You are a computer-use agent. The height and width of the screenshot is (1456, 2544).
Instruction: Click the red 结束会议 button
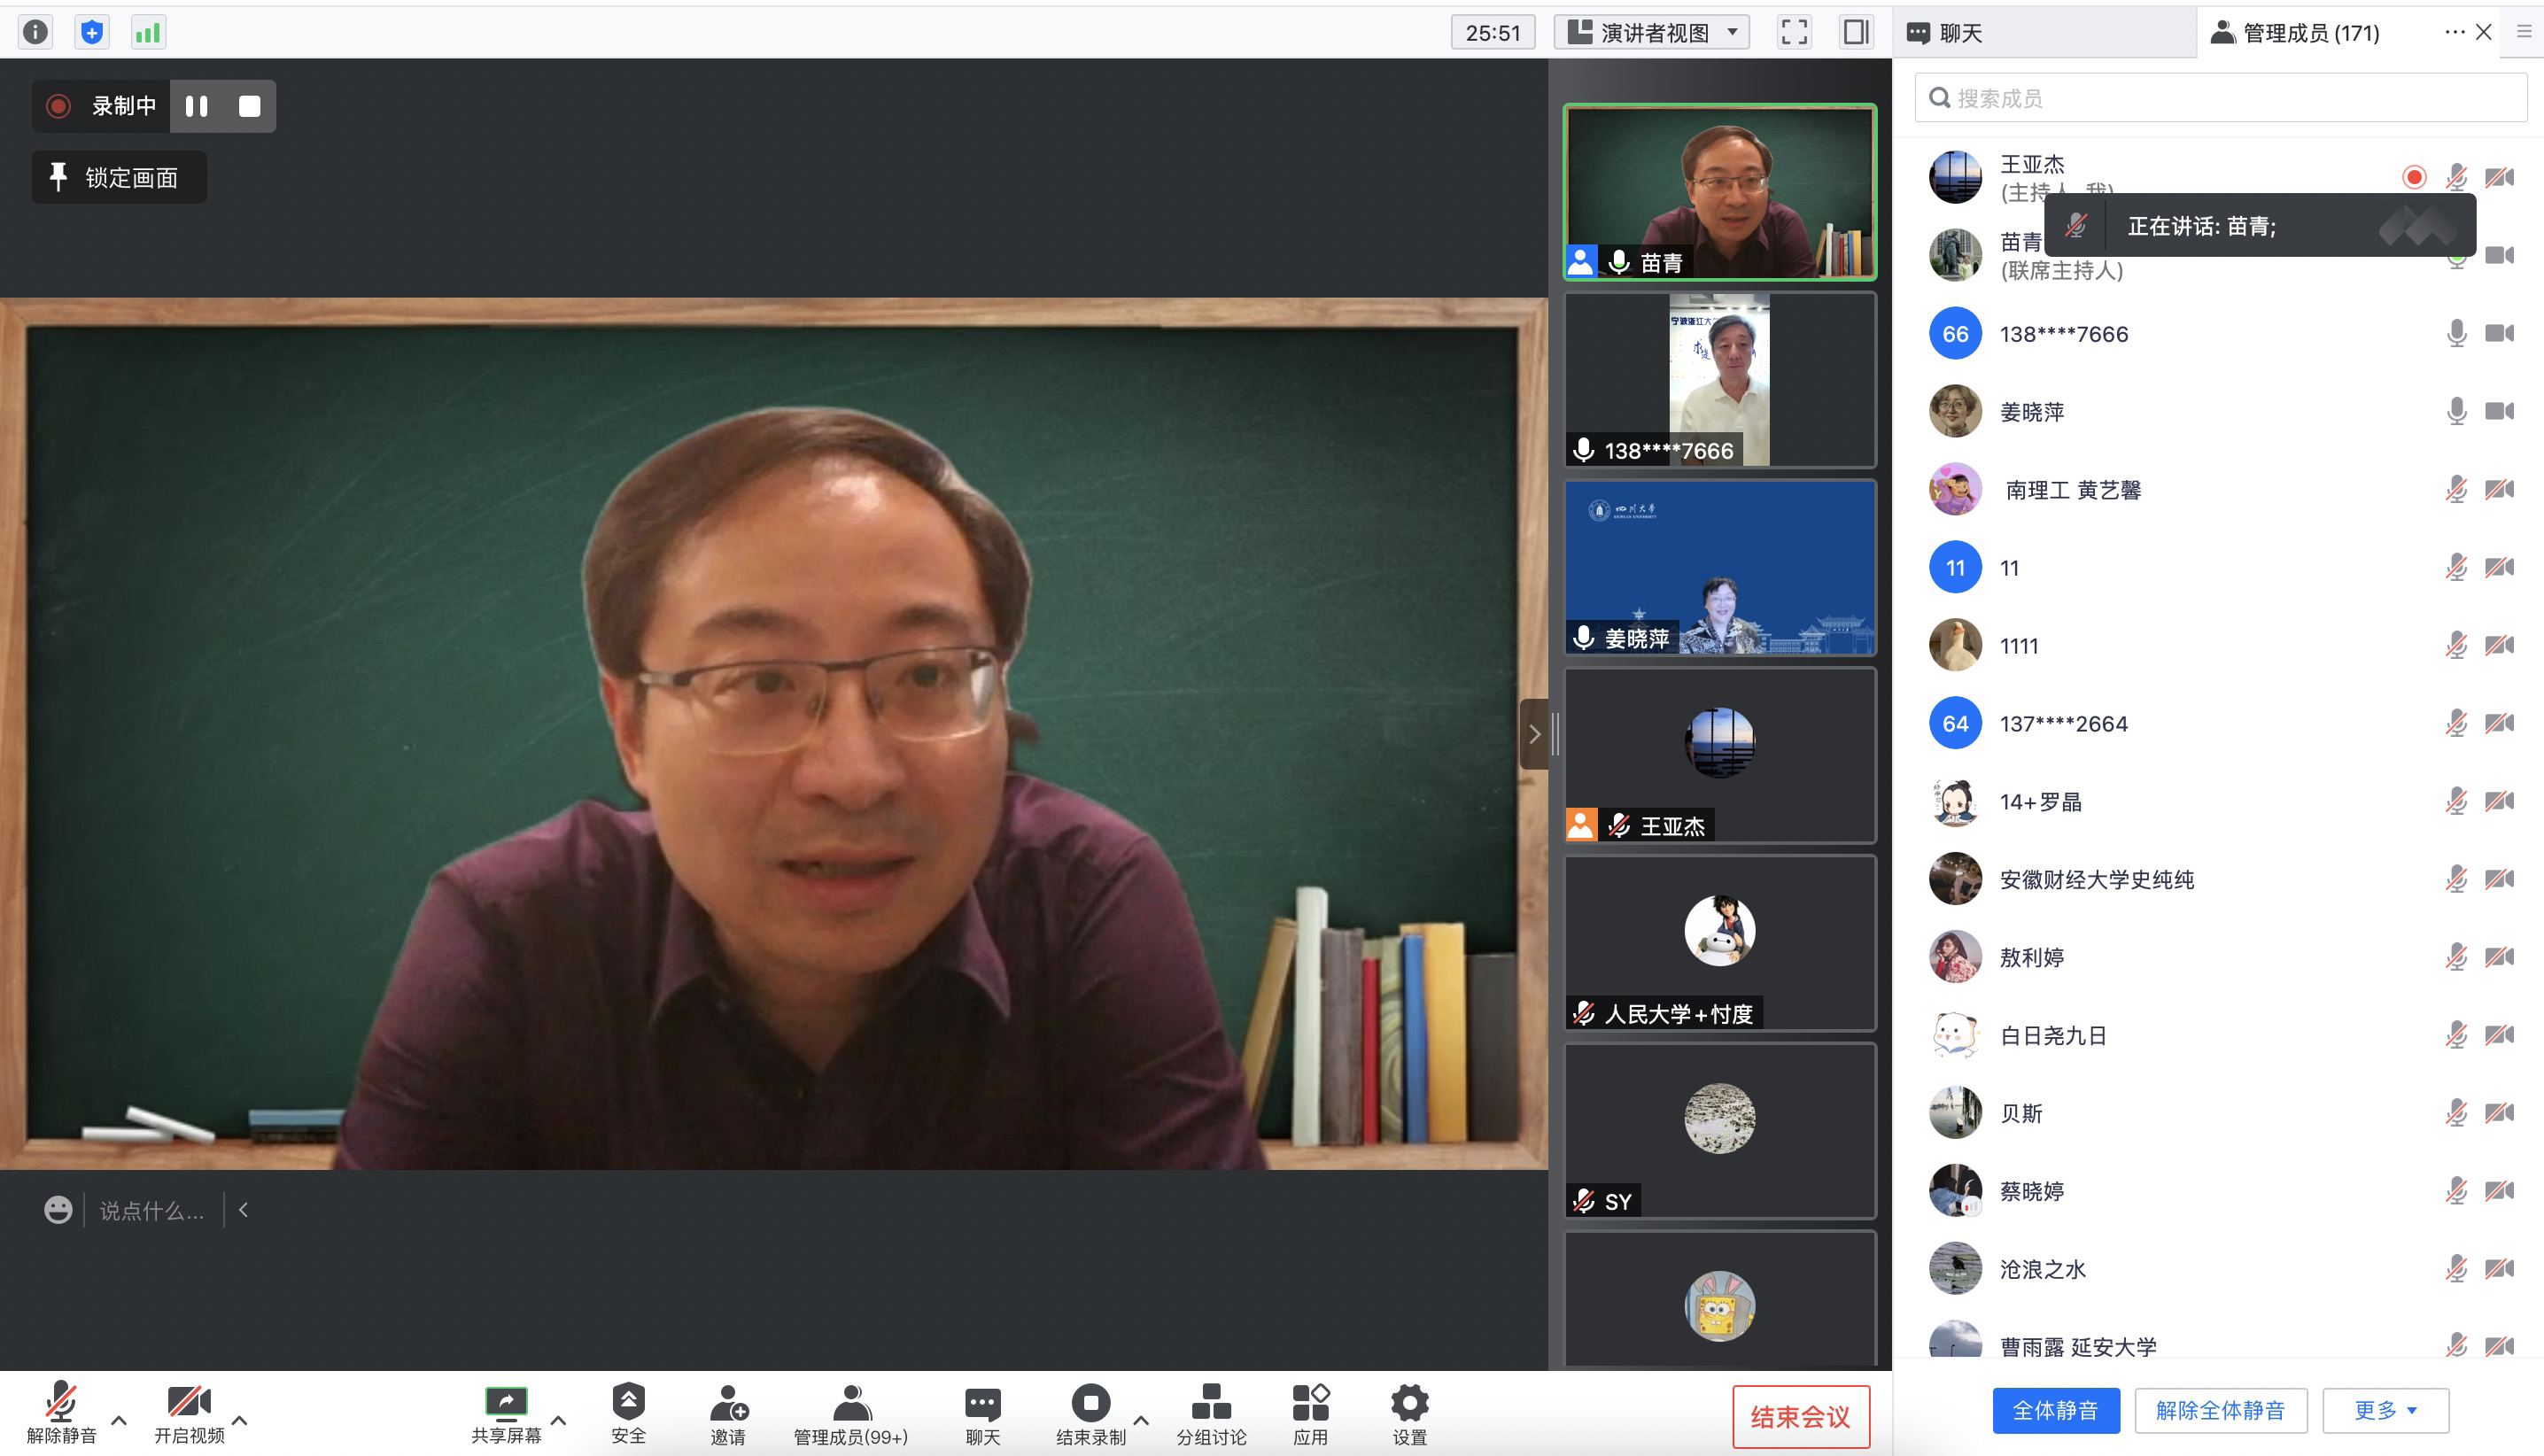(x=1800, y=1416)
